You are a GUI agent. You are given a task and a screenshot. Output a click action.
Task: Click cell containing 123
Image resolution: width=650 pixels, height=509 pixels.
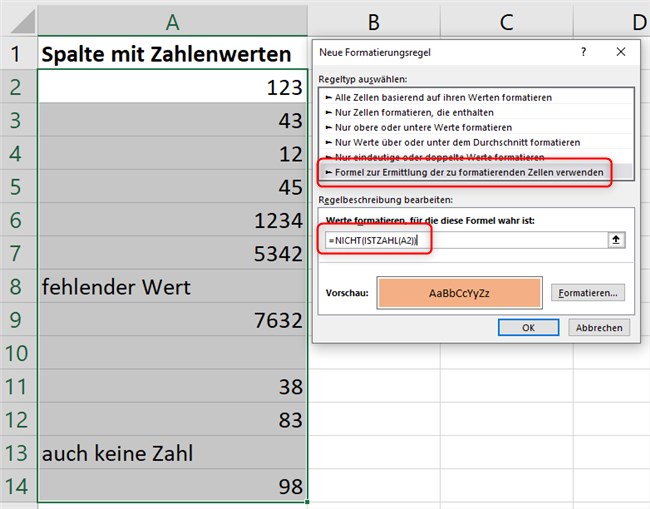(172, 87)
